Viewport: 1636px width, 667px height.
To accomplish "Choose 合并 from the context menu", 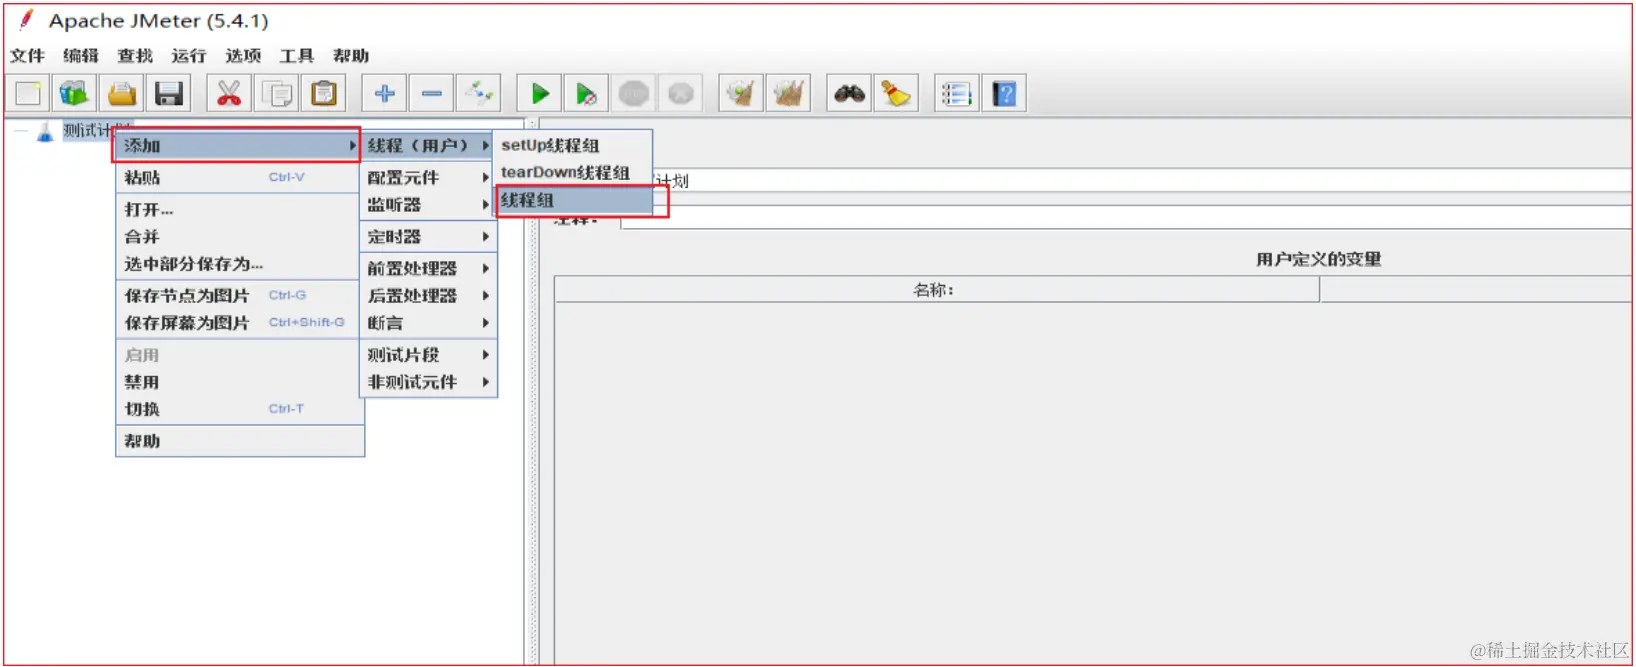I will [239, 236].
